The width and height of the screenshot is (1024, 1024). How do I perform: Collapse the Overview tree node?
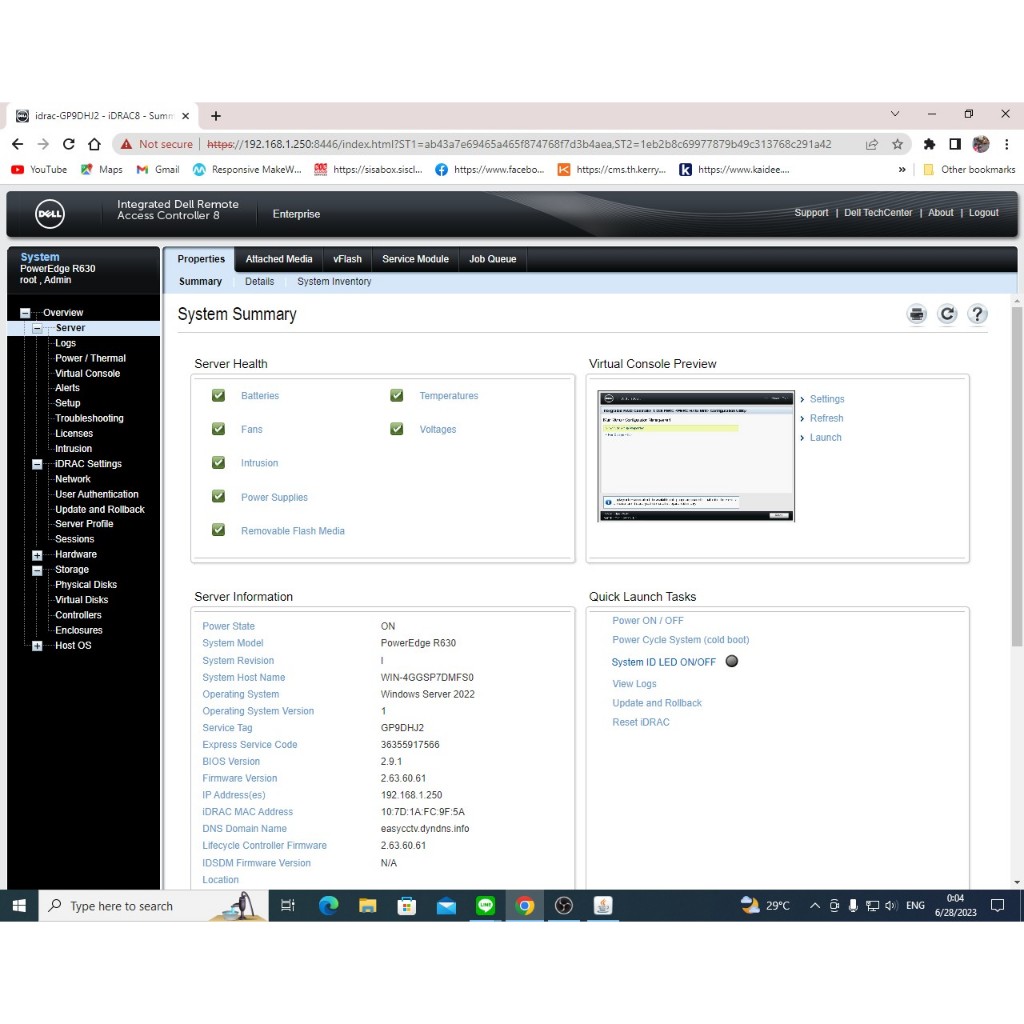tap(26, 313)
